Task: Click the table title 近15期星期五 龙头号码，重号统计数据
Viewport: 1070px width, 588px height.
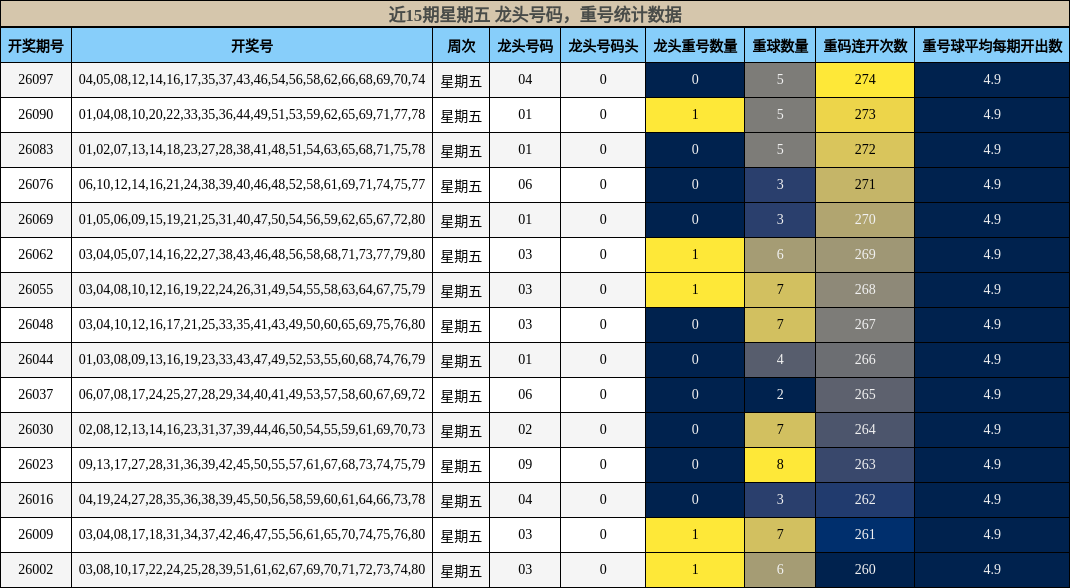Action: (535, 11)
